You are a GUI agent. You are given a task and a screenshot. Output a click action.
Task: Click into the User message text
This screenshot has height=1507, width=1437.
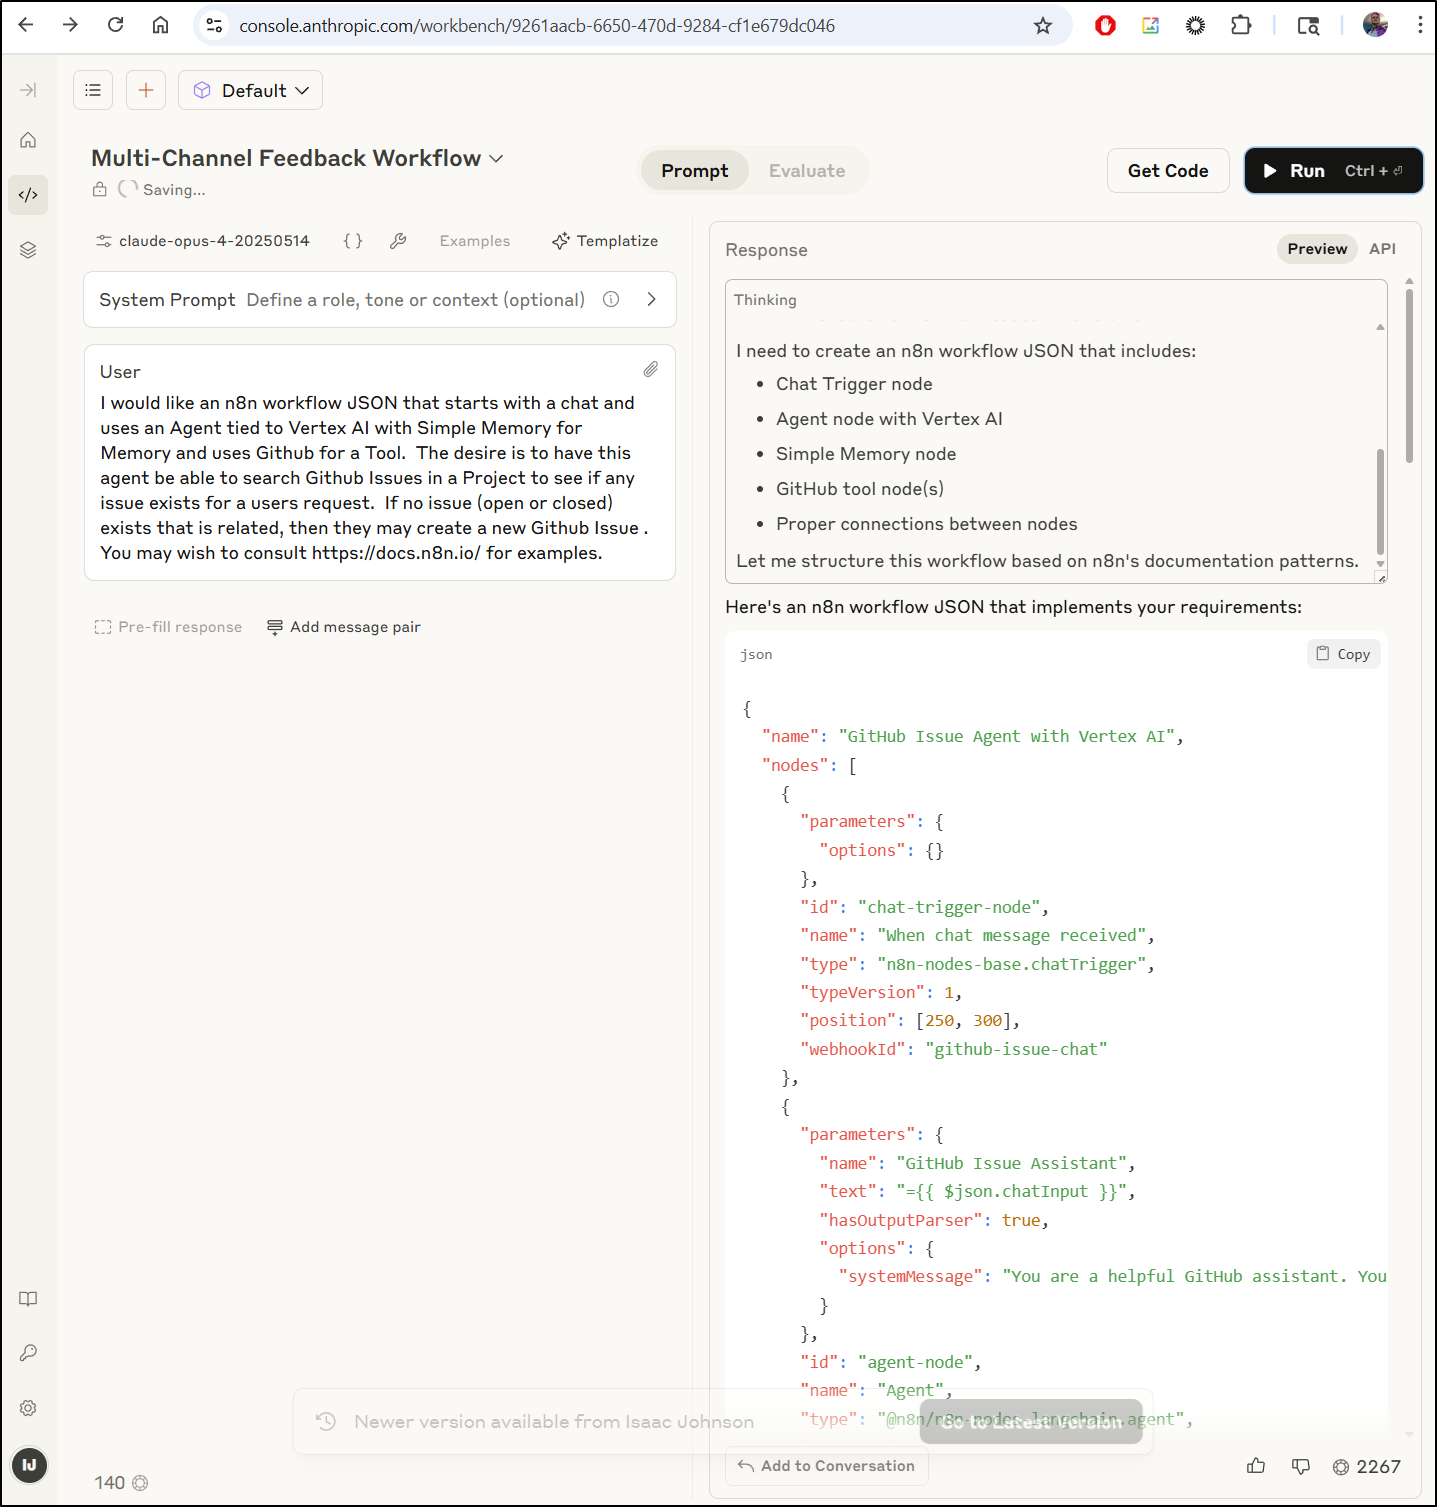pyautogui.click(x=375, y=478)
